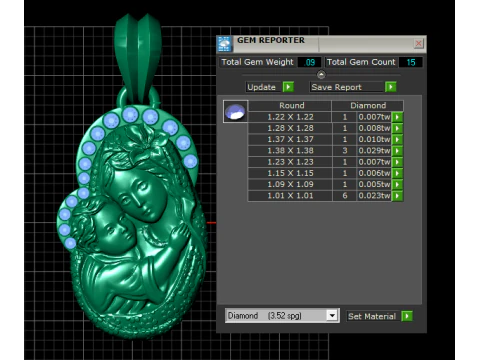The image size is (480, 360).
Task: Click the Gem Reporter logo icon
Action: [x=224, y=44]
